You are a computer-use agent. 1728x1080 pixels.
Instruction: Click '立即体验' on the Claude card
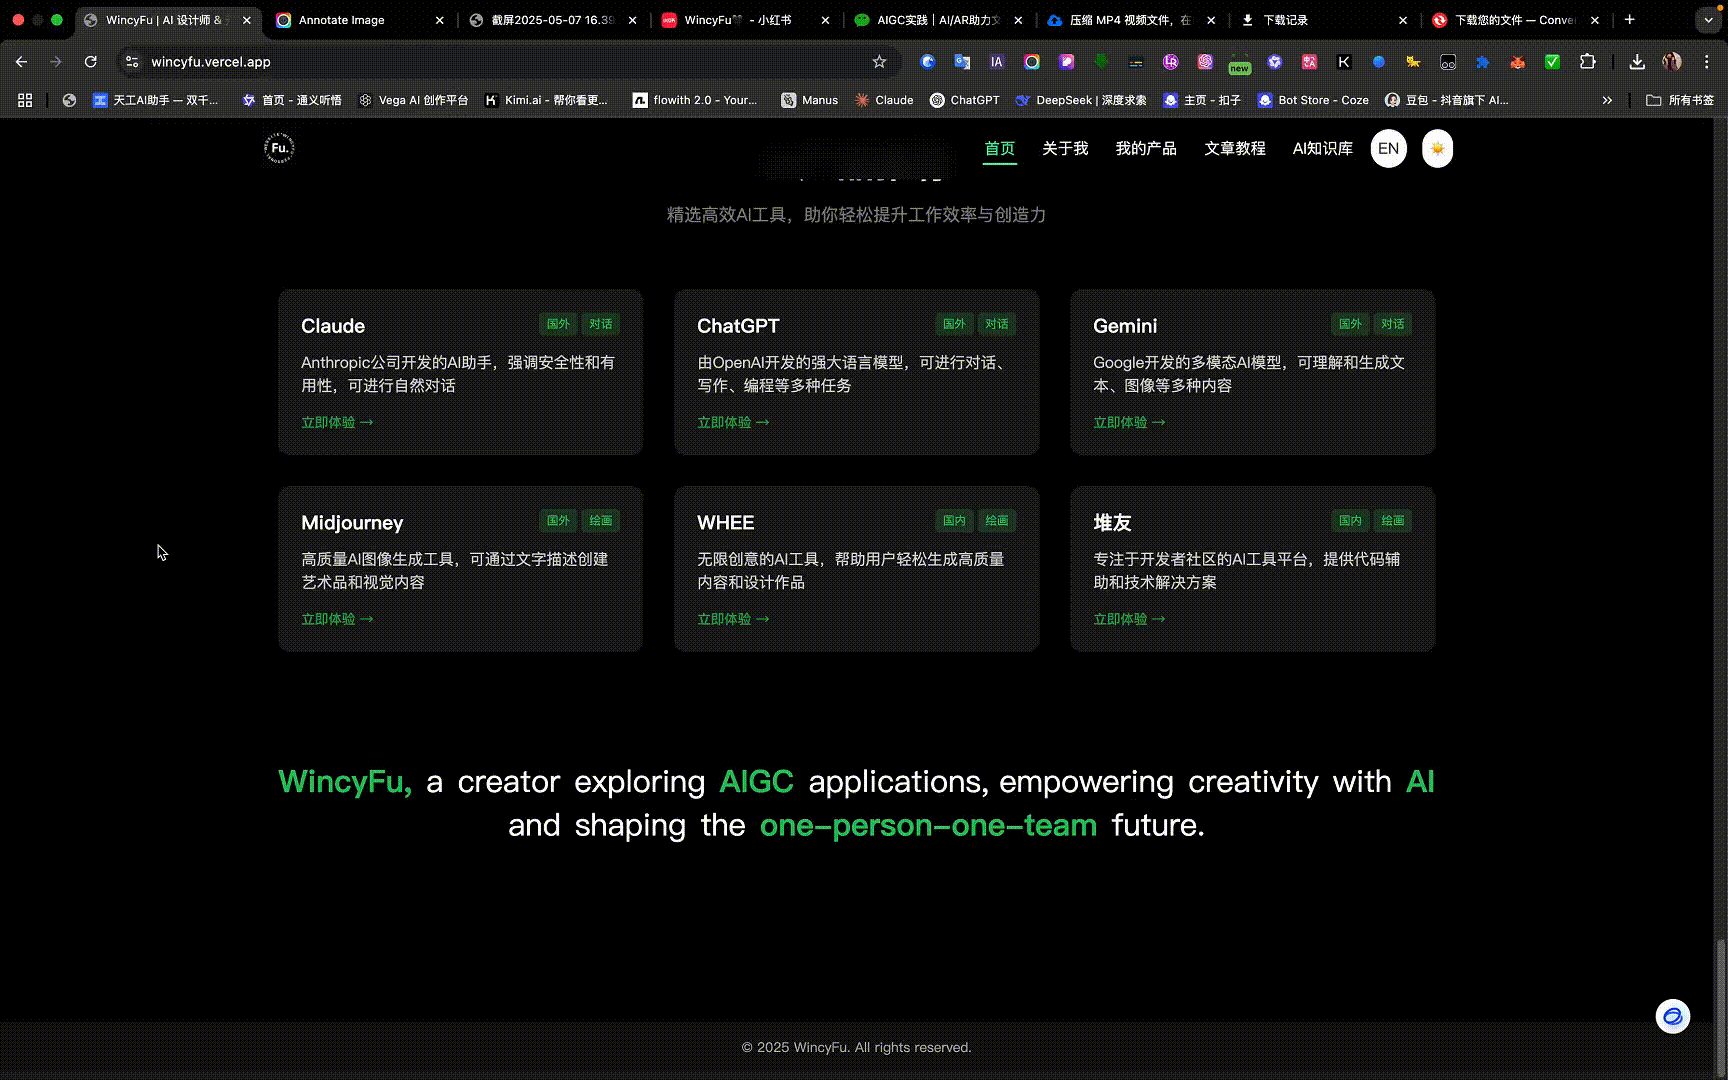(x=337, y=422)
